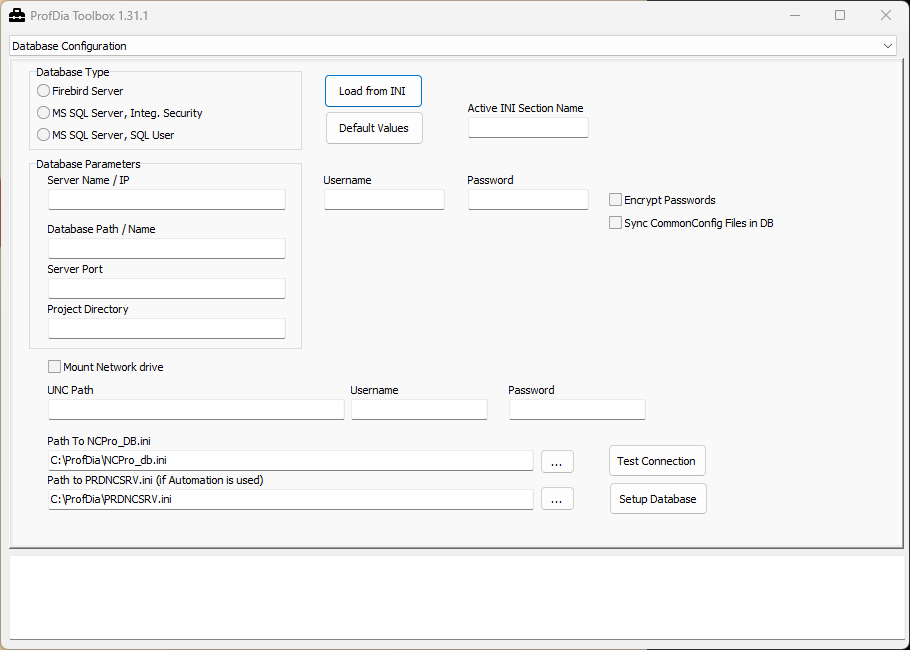Toggle Sync CommonConfig Files in DB

click(x=616, y=223)
